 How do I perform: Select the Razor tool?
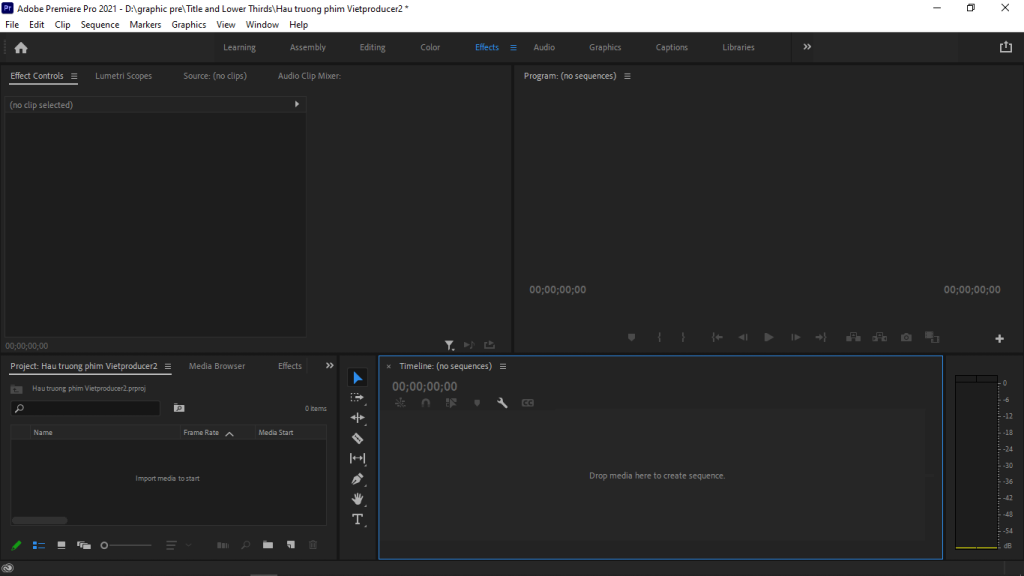pyautogui.click(x=357, y=438)
